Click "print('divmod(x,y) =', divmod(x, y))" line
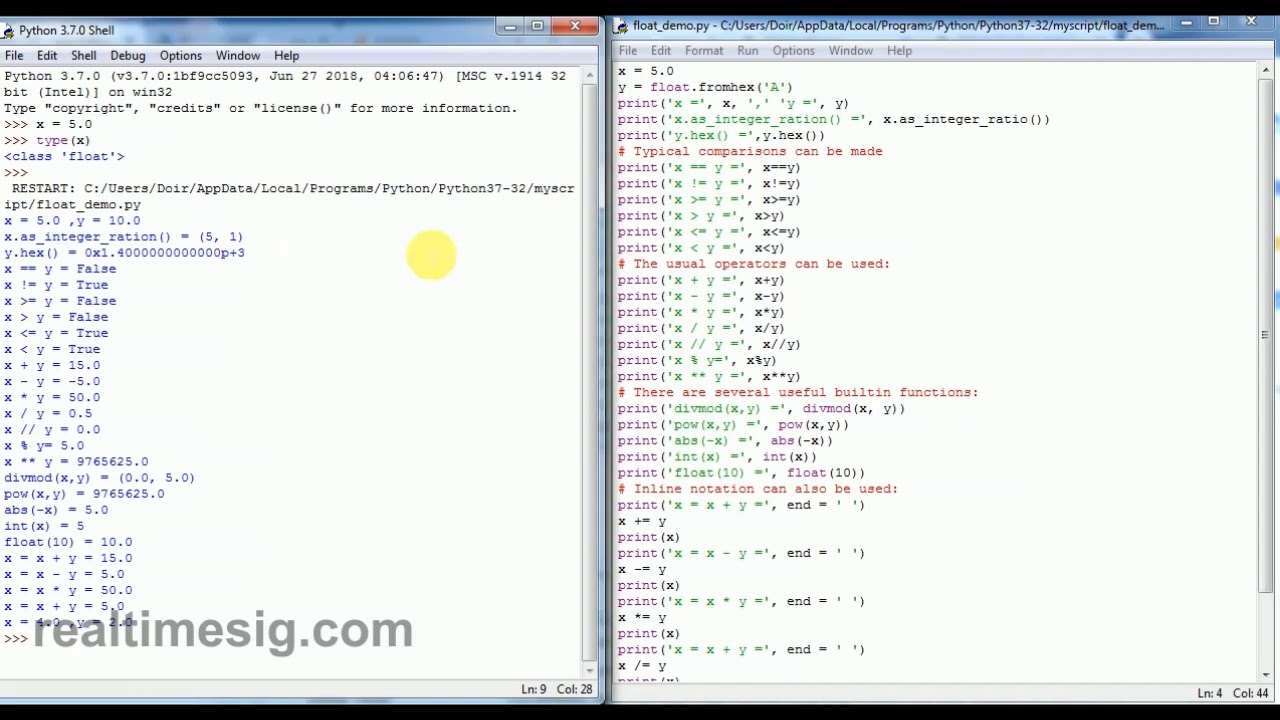1280x720 pixels. 761,408
